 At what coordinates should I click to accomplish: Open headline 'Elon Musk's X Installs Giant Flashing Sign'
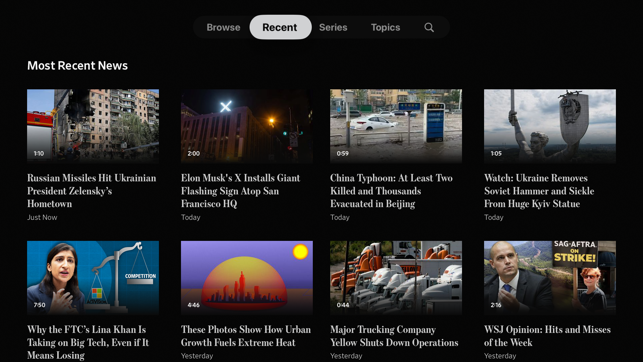click(x=240, y=191)
